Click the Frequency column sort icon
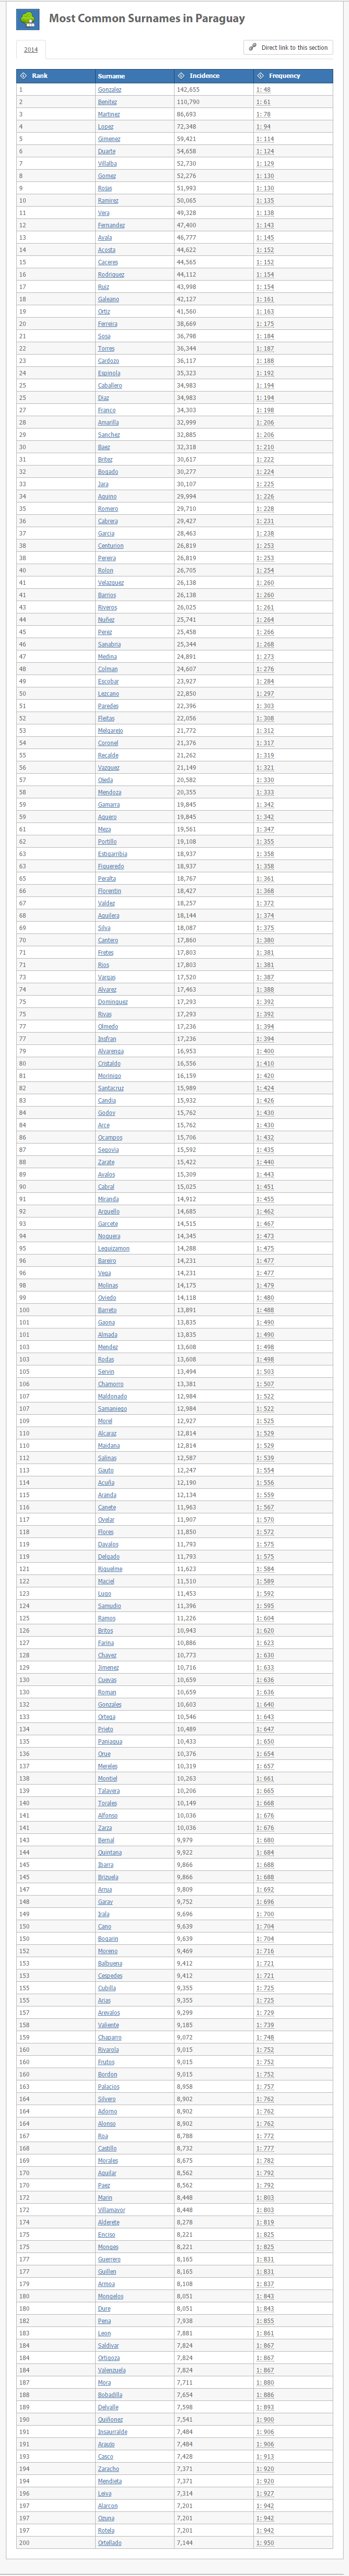 click(261, 76)
